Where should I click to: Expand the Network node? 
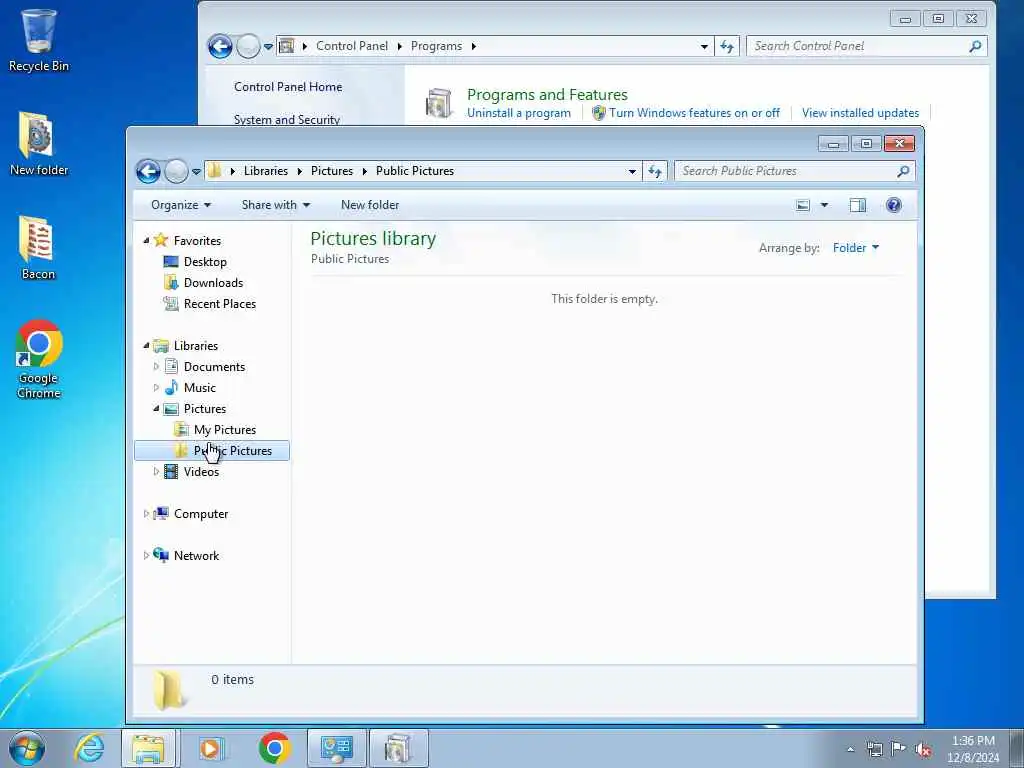(146, 556)
